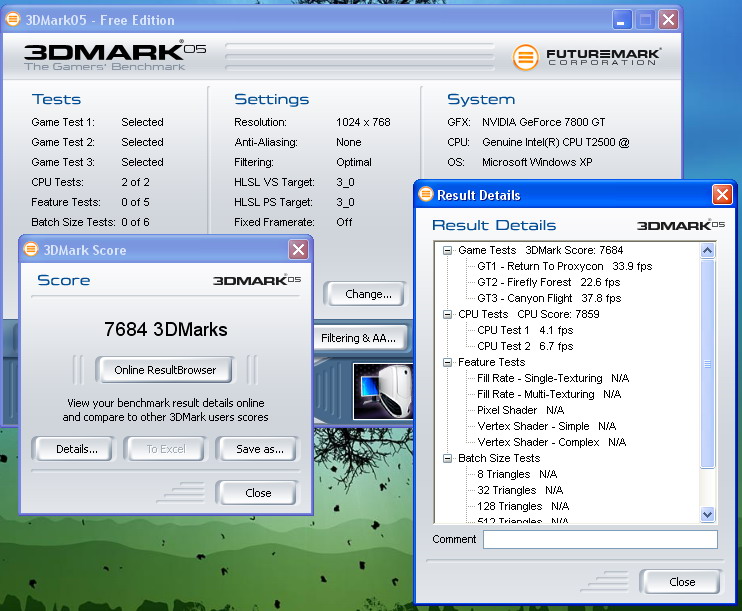Open the Online ResultBrowser
The width and height of the screenshot is (742, 611).
165,370
